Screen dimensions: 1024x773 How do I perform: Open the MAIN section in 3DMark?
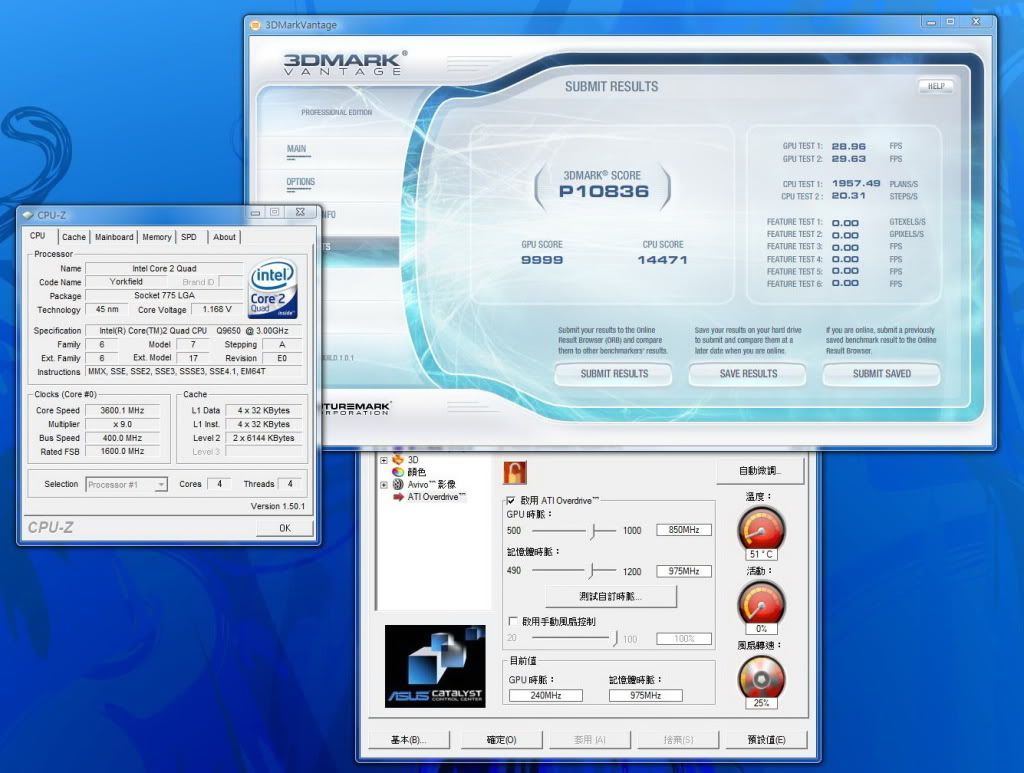coord(297,150)
